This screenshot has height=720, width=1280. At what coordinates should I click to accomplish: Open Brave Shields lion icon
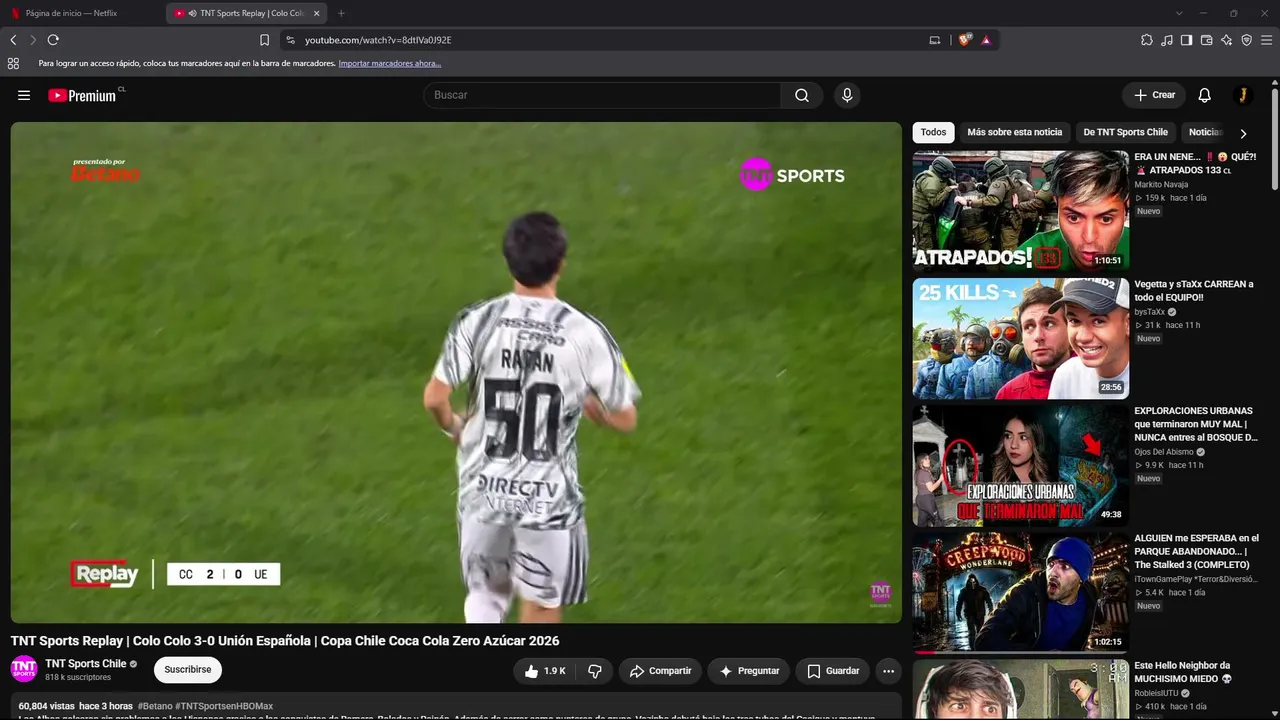coord(965,40)
